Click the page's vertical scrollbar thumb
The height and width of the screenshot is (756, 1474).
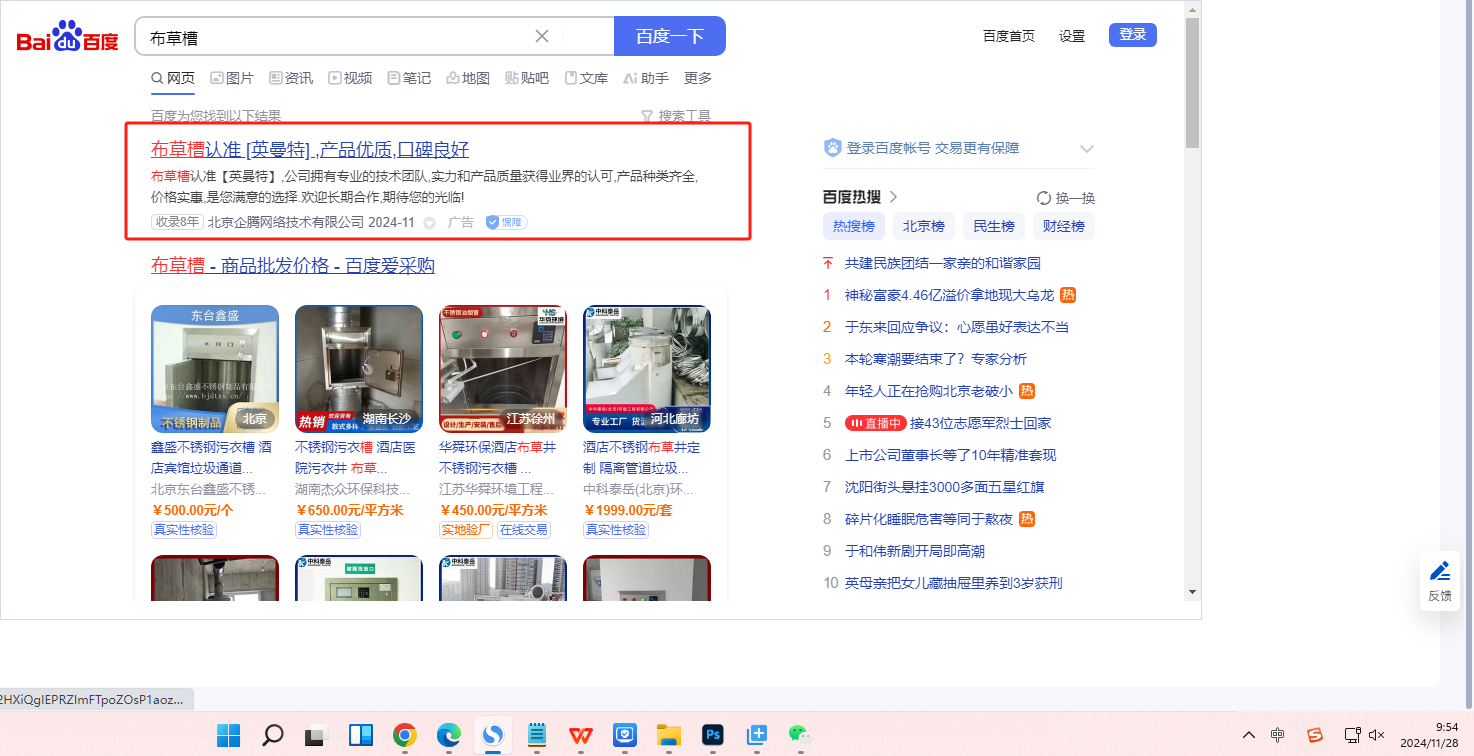[x=1192, y=83]
